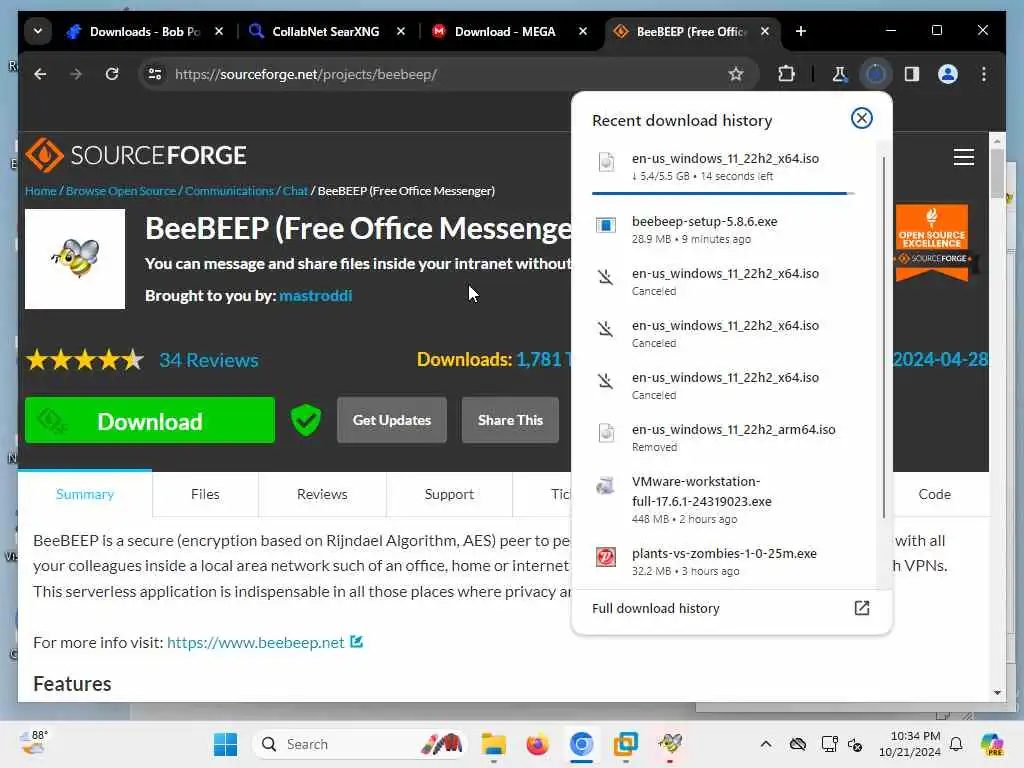
Task: Open the Windows Start menu
Action: click(x=225, y=744)
